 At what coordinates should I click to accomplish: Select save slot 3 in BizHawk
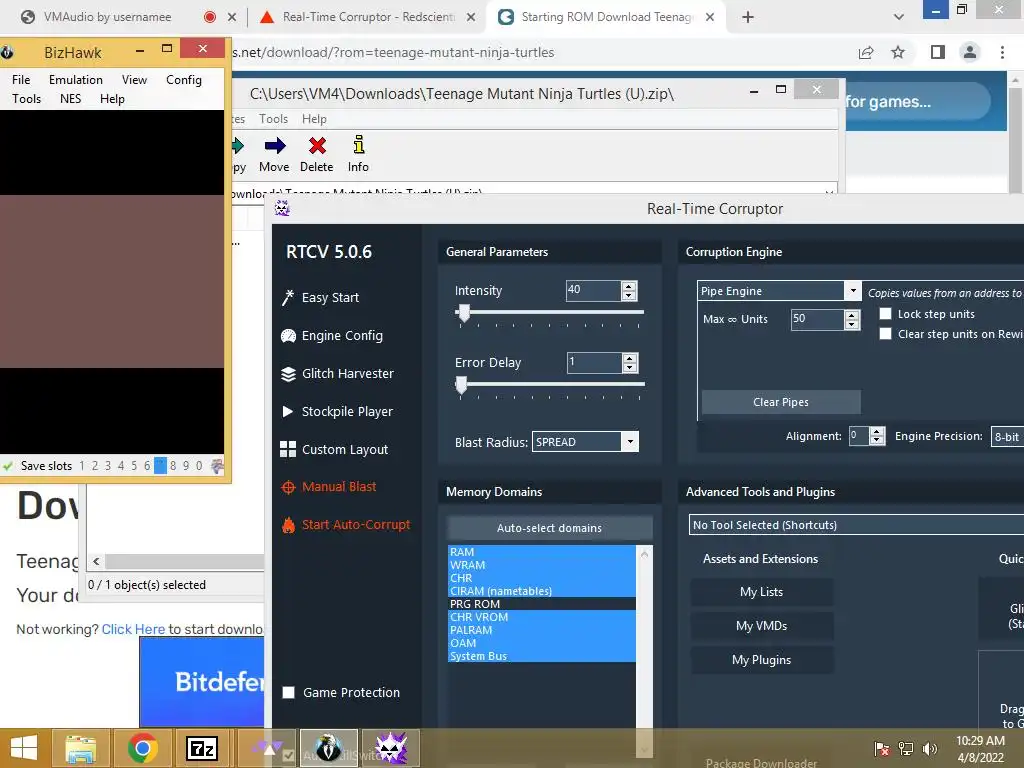click(108, 466)
